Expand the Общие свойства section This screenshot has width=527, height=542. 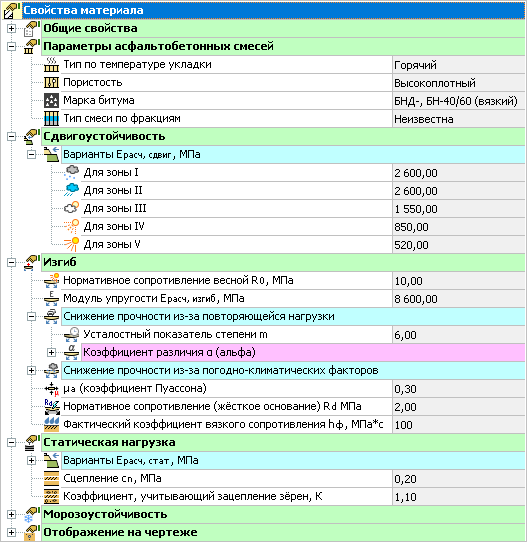click(x=11, y=28)
